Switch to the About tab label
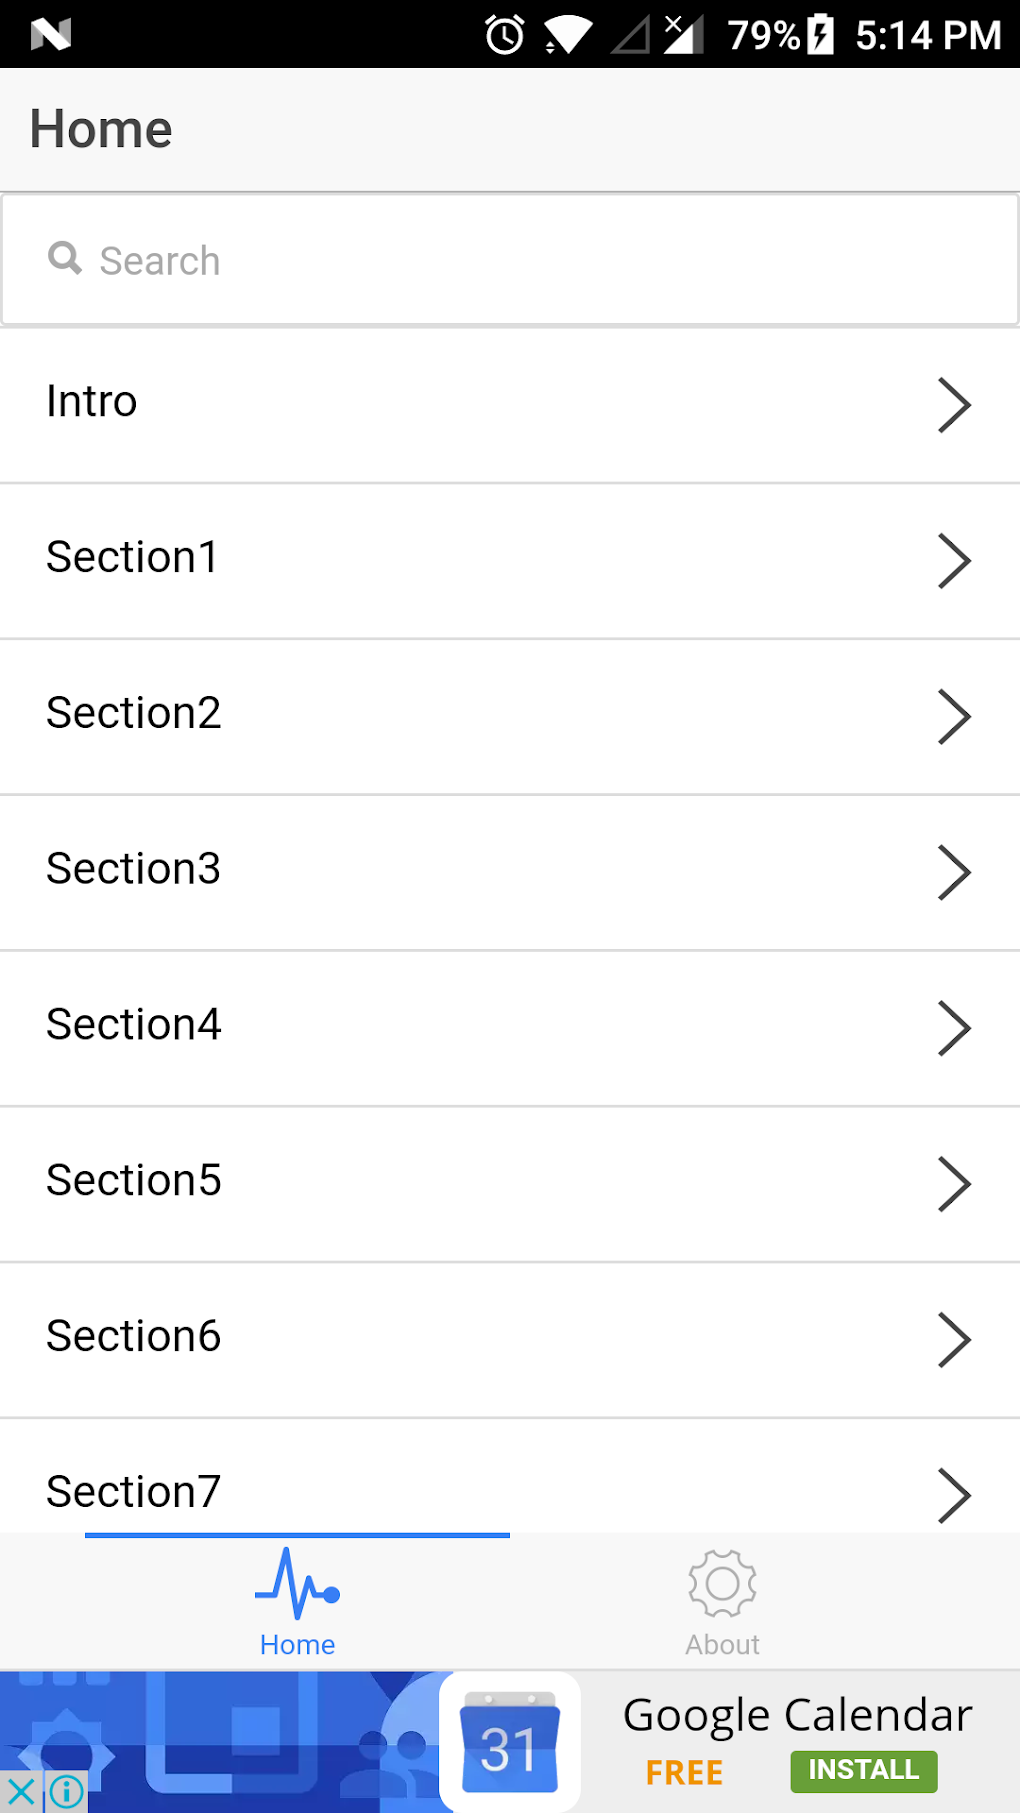 click(722, 1645)
